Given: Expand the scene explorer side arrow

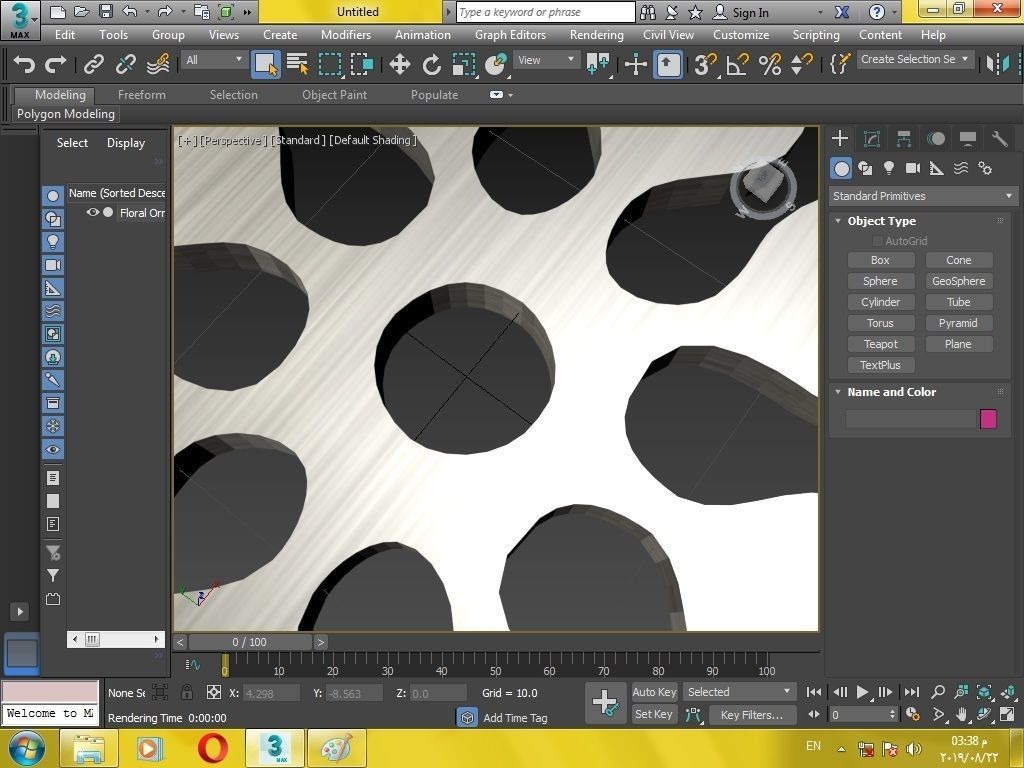Looking at the screenshot, I should click(x=20, y=611).
